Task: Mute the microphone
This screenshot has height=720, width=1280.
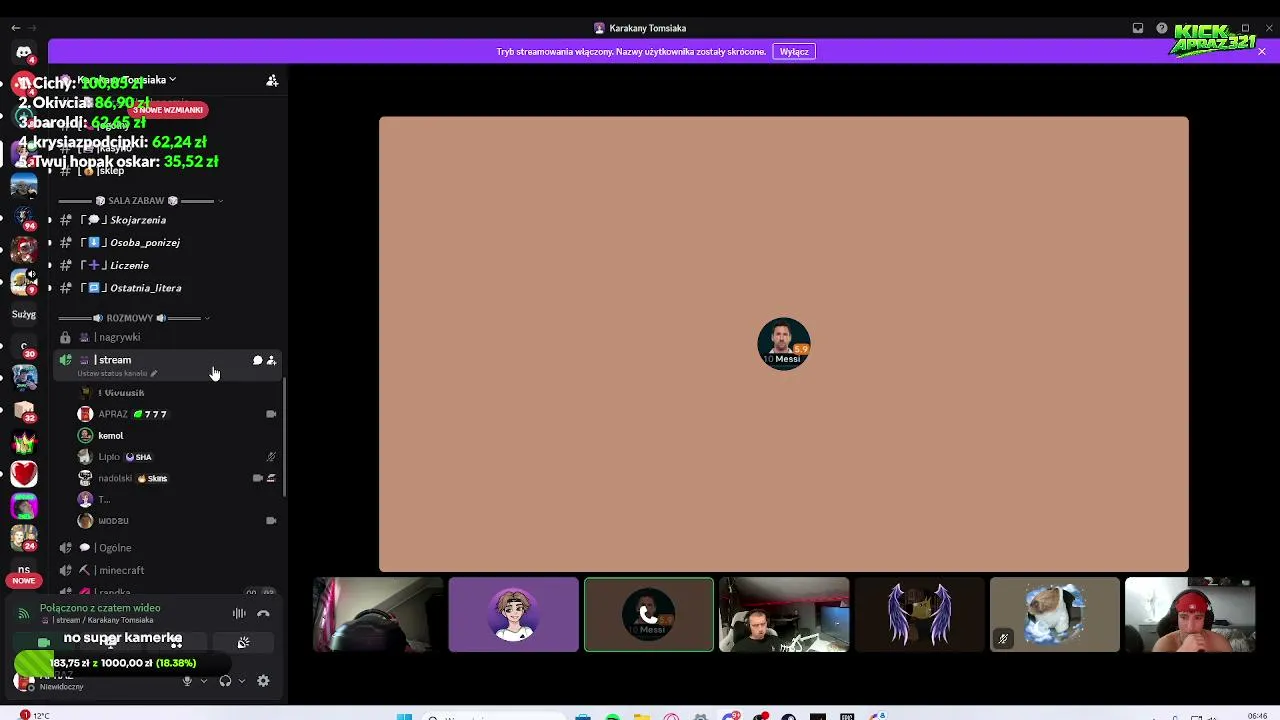Action: 187,681
